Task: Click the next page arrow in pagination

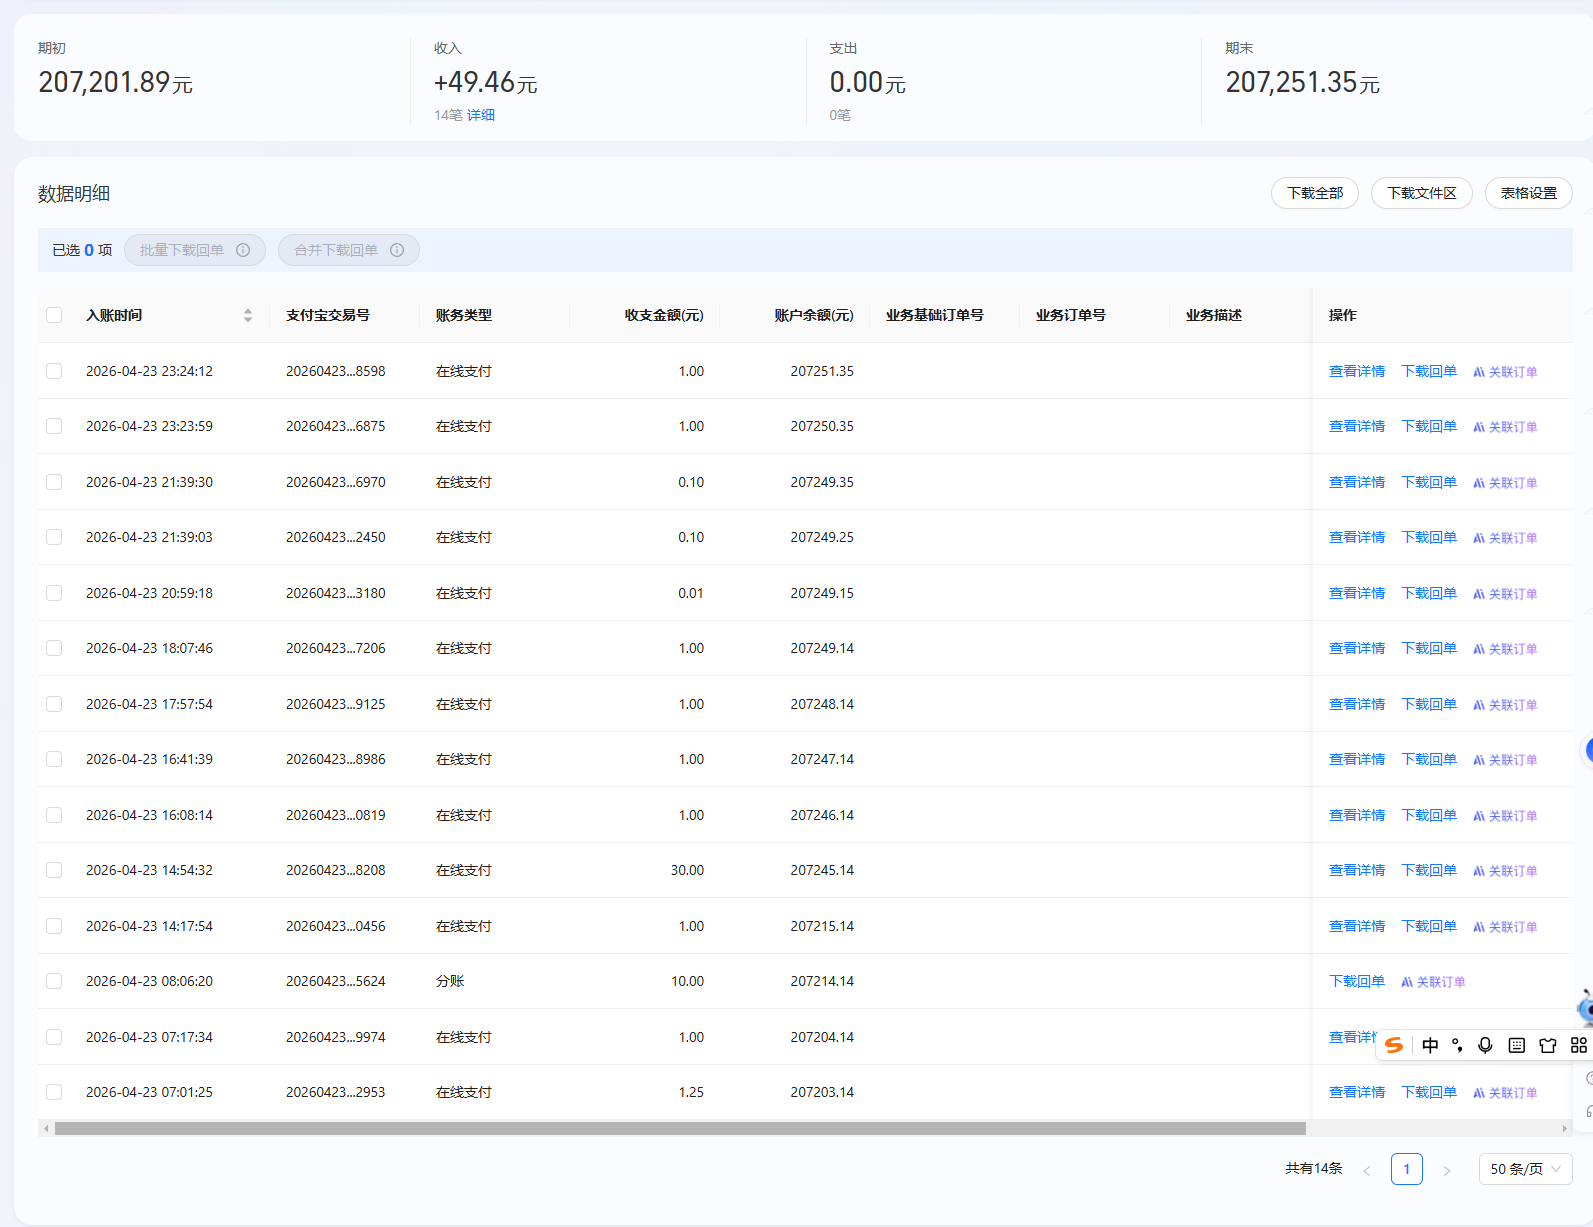Action: (1446, 1170)
